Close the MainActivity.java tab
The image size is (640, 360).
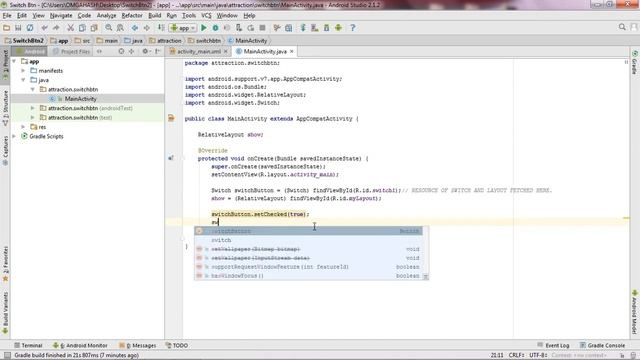pyautogui.click(x=291, y=51)
